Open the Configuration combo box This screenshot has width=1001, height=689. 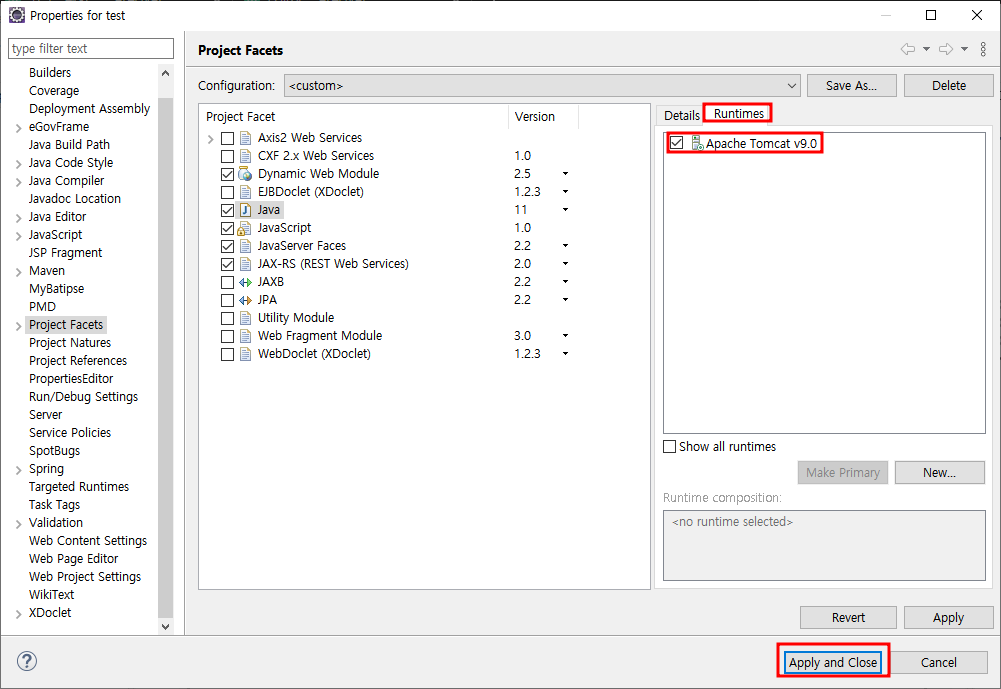coord(542,86)
